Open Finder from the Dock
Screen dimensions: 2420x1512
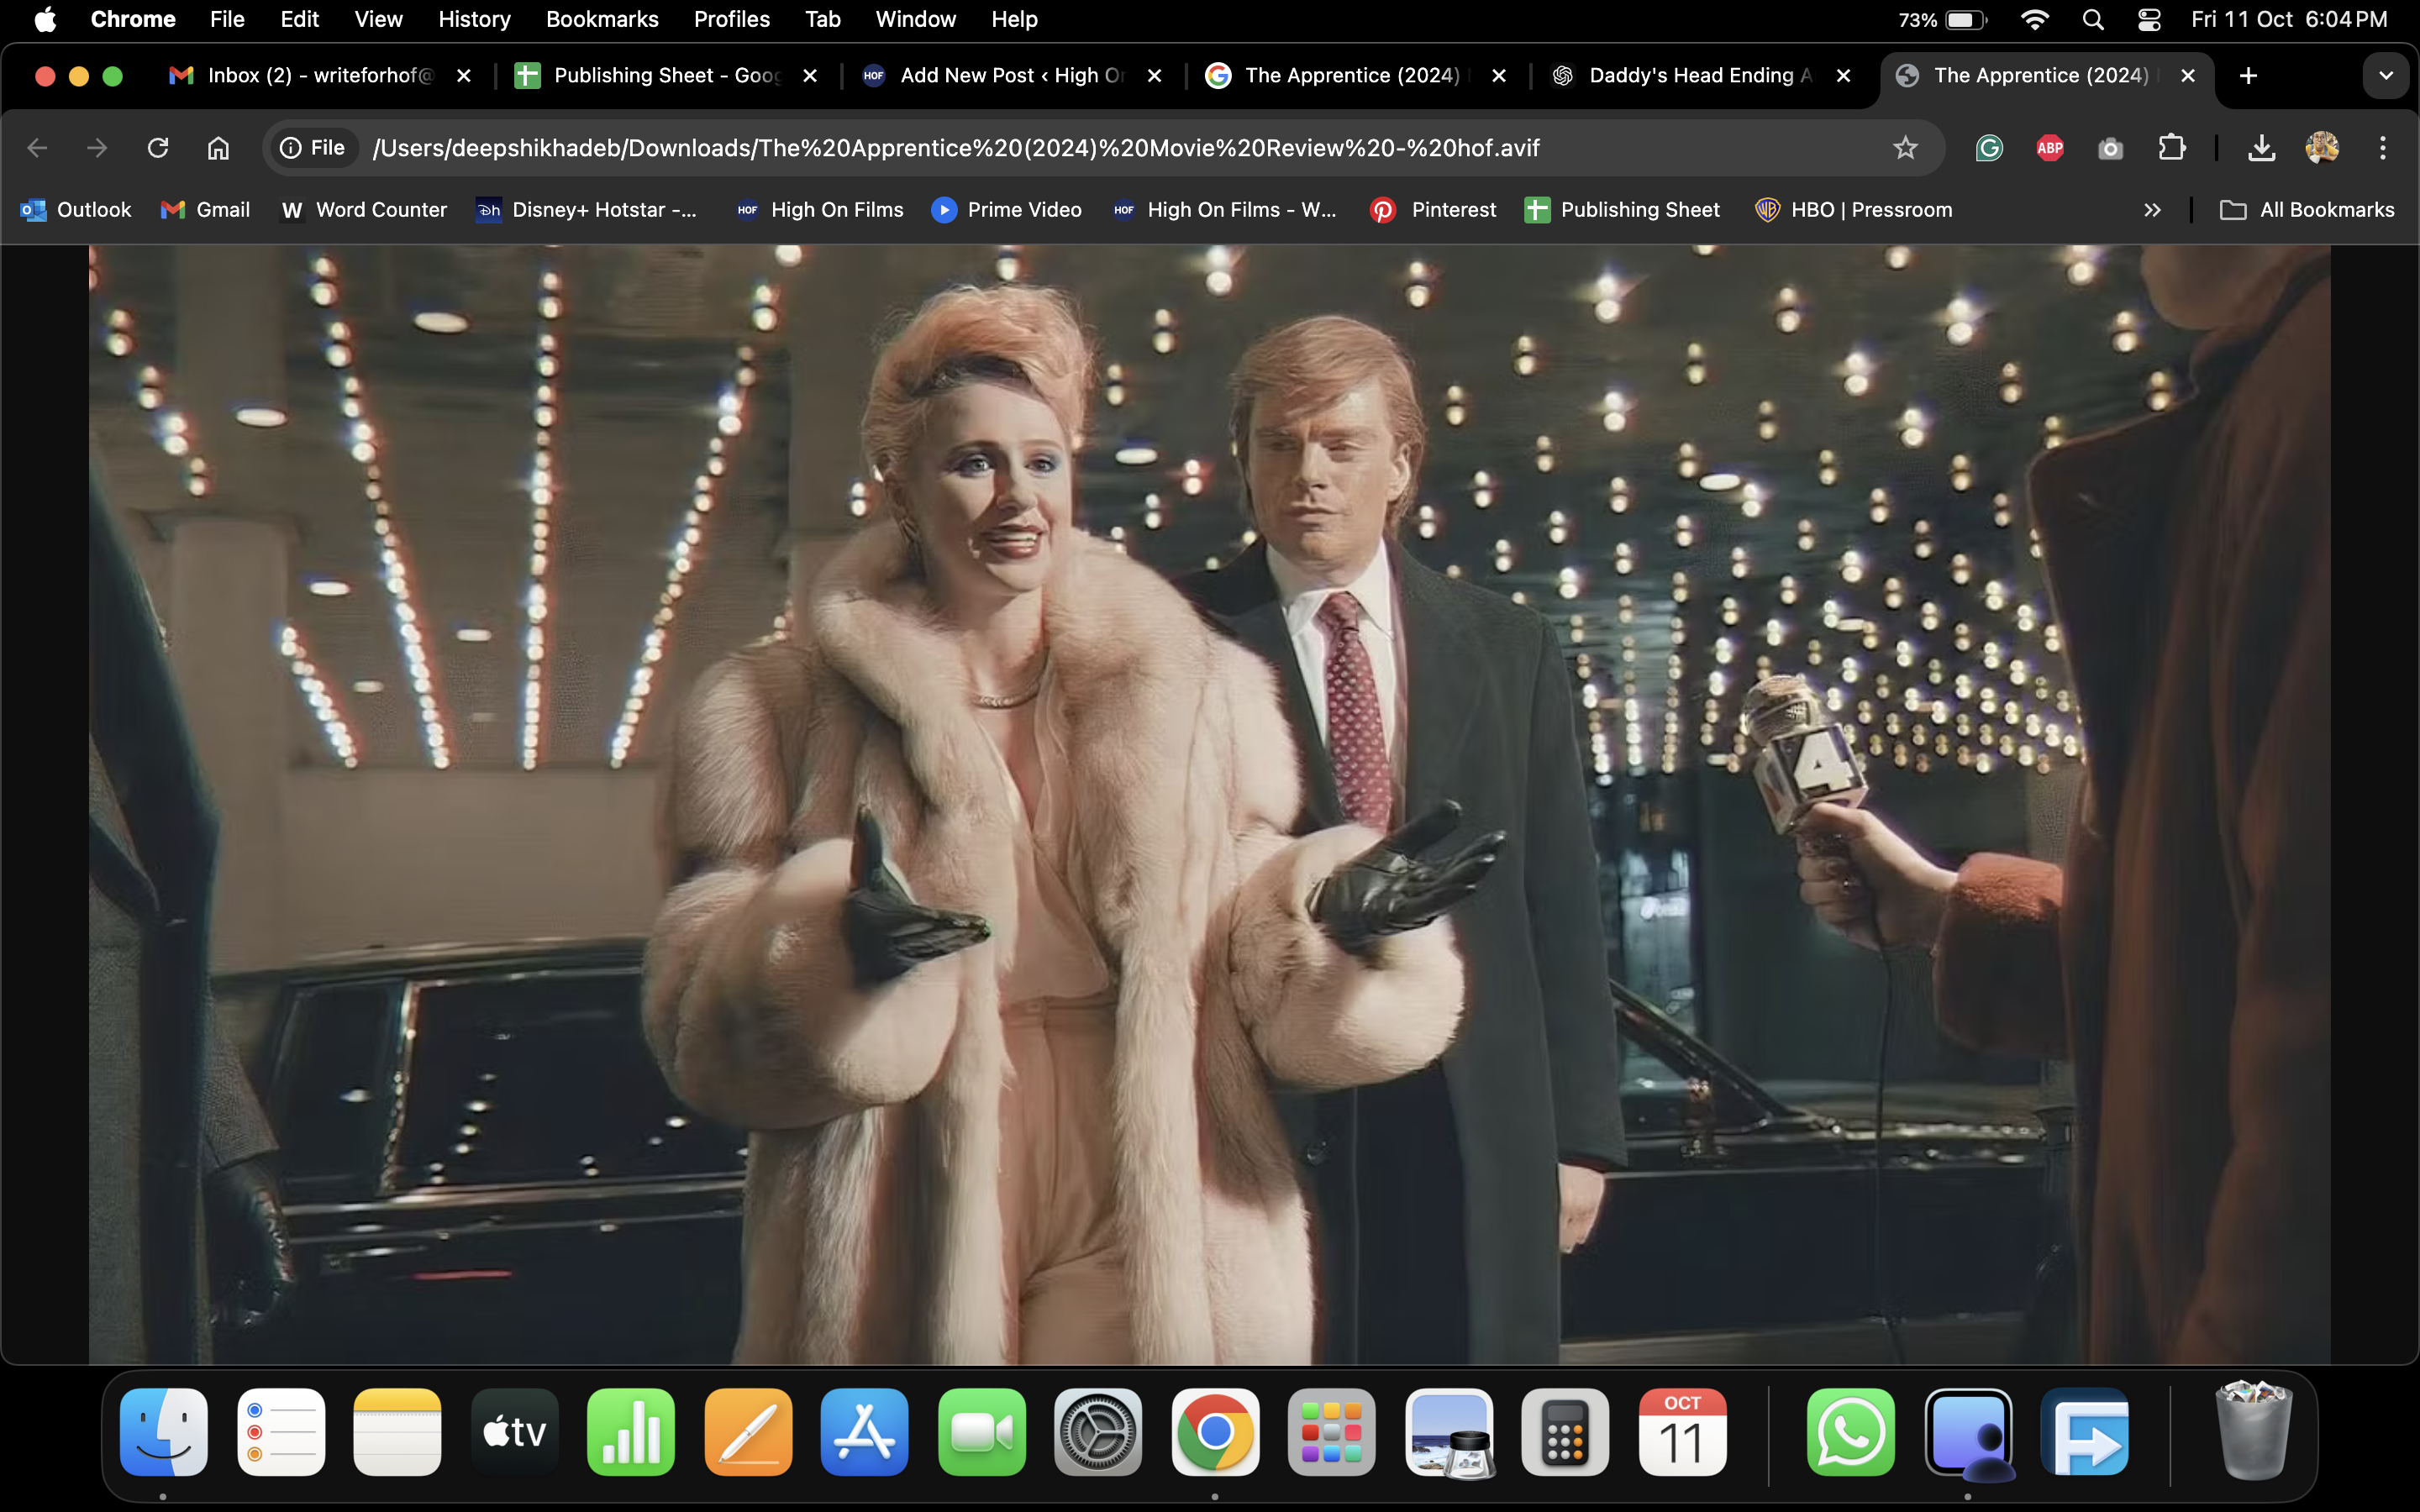(164, 1432)
